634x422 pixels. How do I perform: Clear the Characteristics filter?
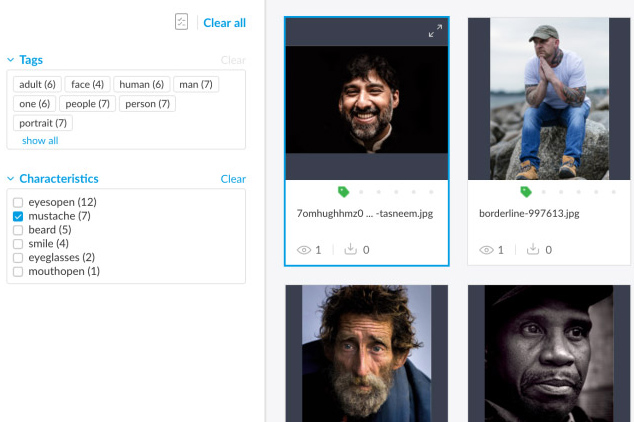pyautogui.click(x=233, y=179)
